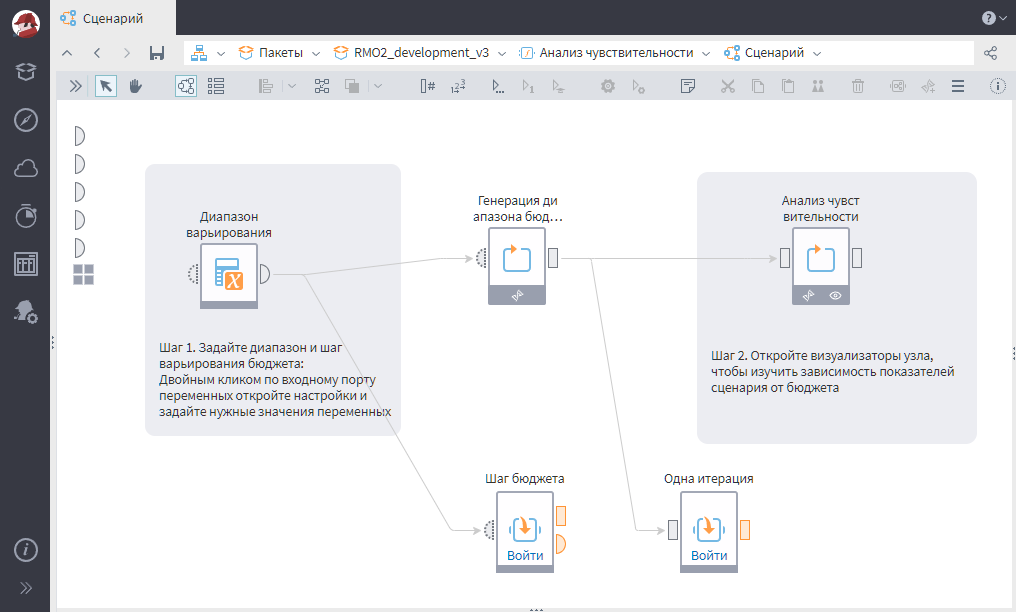Click the paste clipboard icon

point(788,86)
